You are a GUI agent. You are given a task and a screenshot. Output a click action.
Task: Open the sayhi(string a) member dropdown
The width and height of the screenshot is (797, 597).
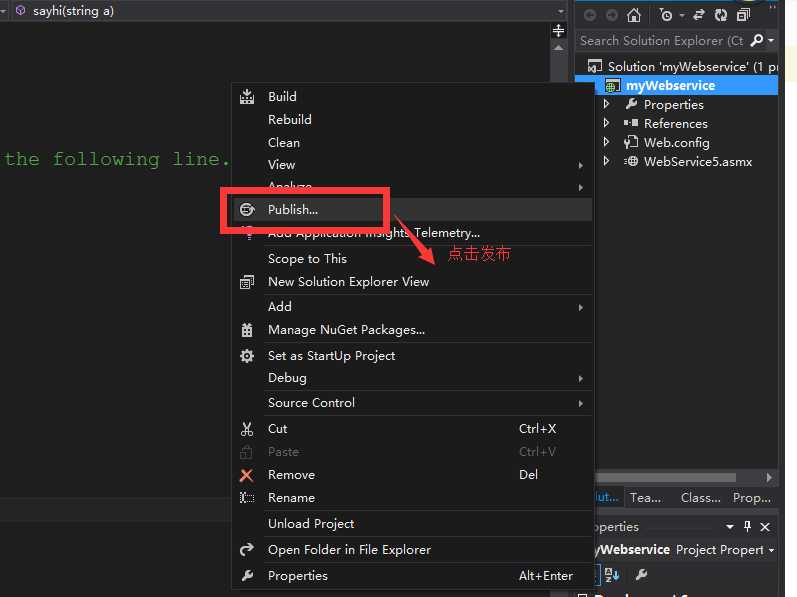click(x=561, y=11)
